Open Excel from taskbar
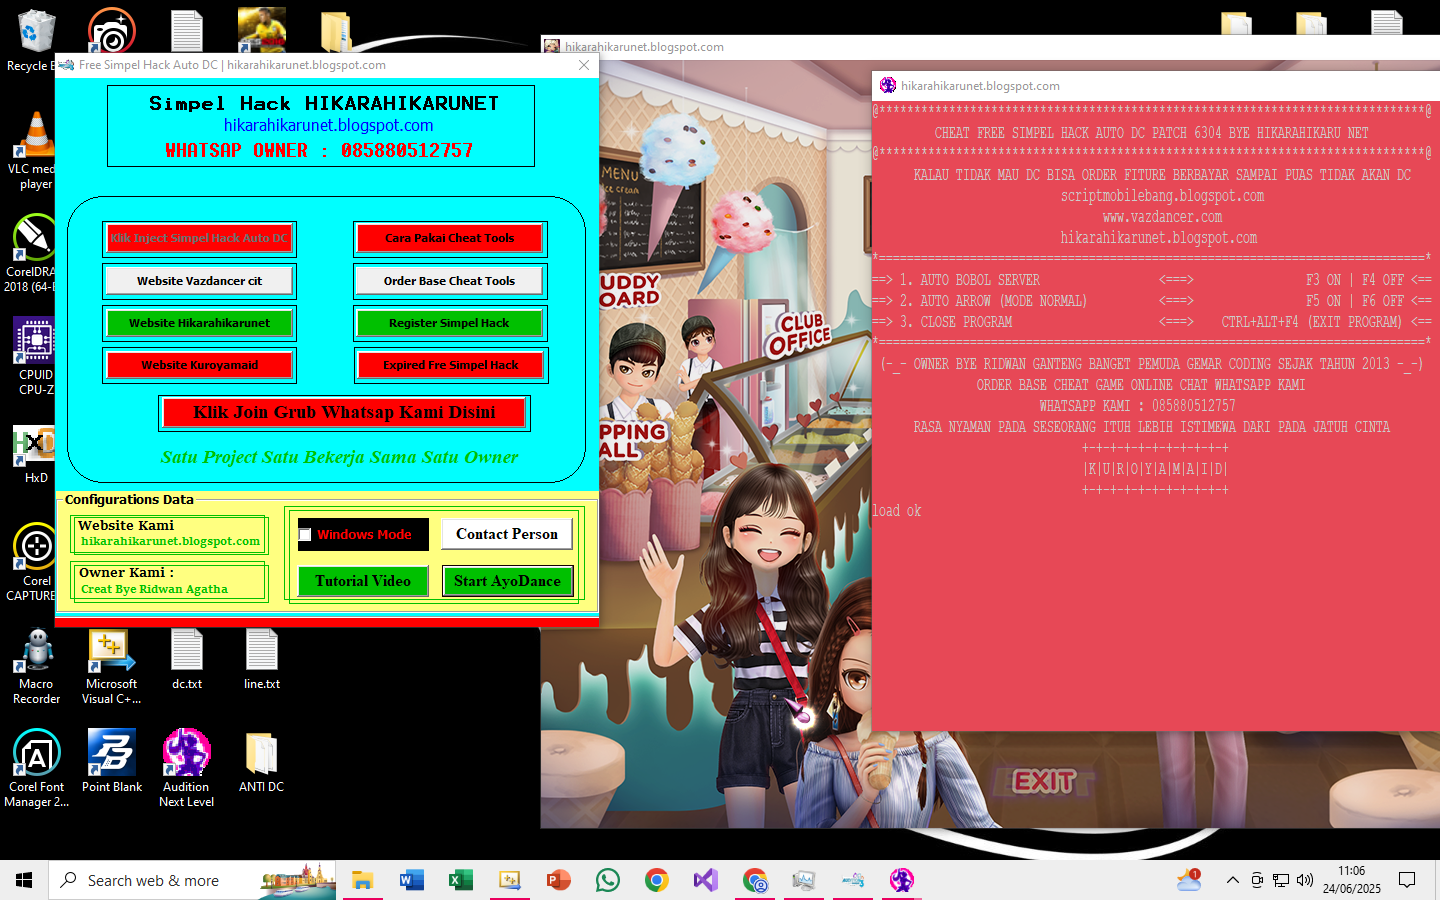Screen dimensions: 1440x900 [x=460, y=880]
